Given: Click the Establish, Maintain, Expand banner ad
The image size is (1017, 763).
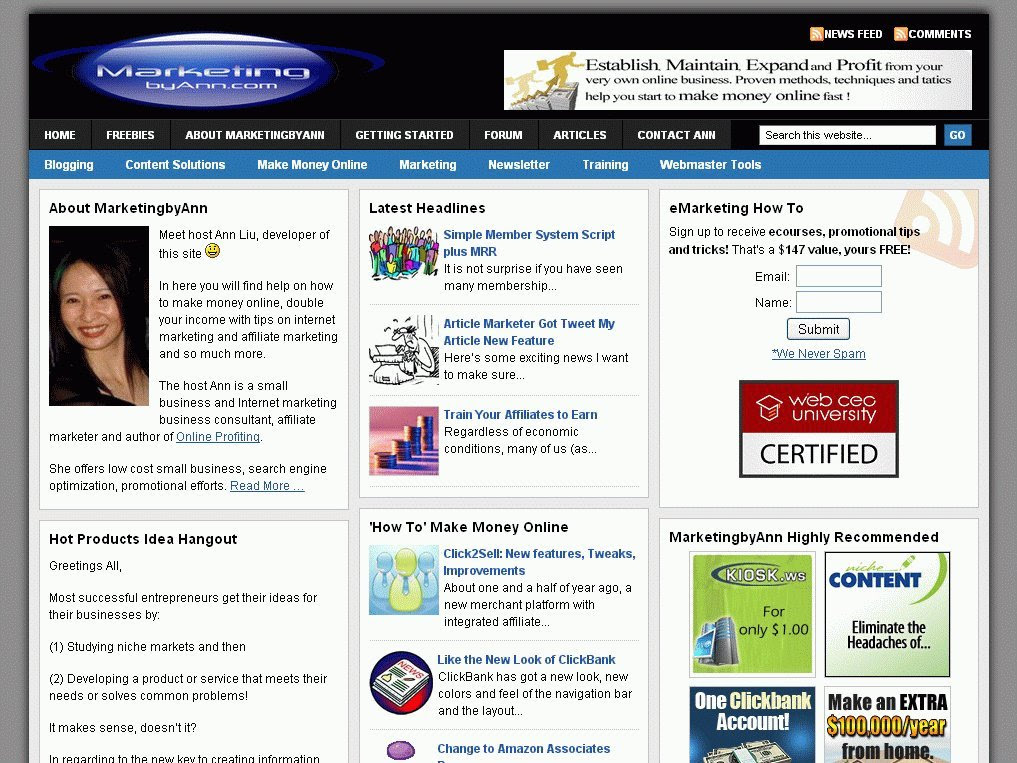Looking at the screenshot, I should [x=737, y=80].
